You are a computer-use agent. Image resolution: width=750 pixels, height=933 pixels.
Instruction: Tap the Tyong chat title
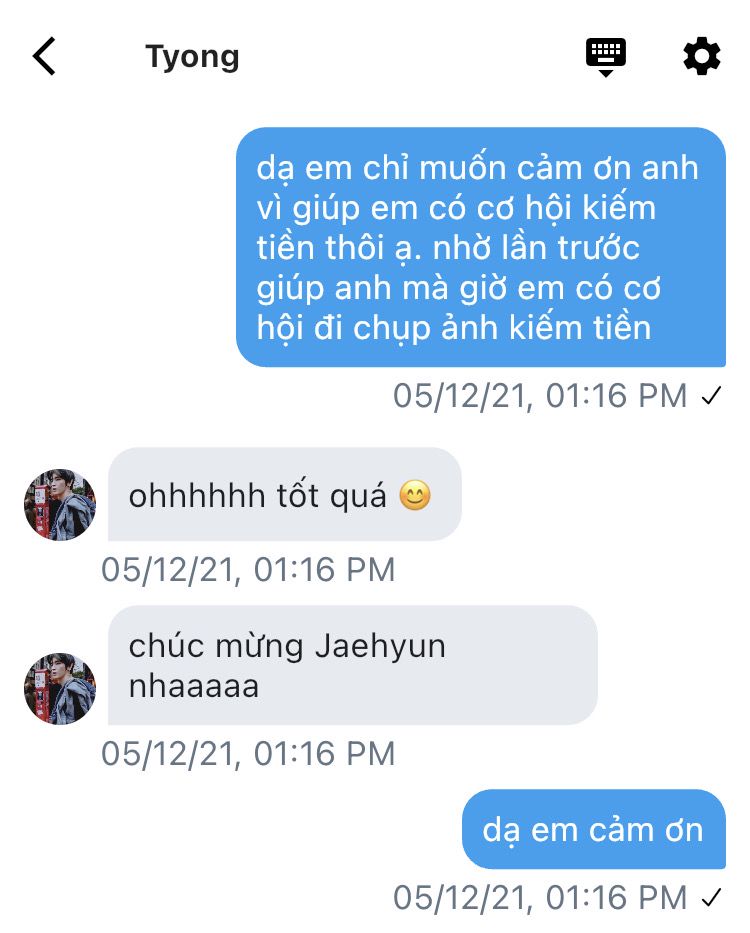click(192, 57)
